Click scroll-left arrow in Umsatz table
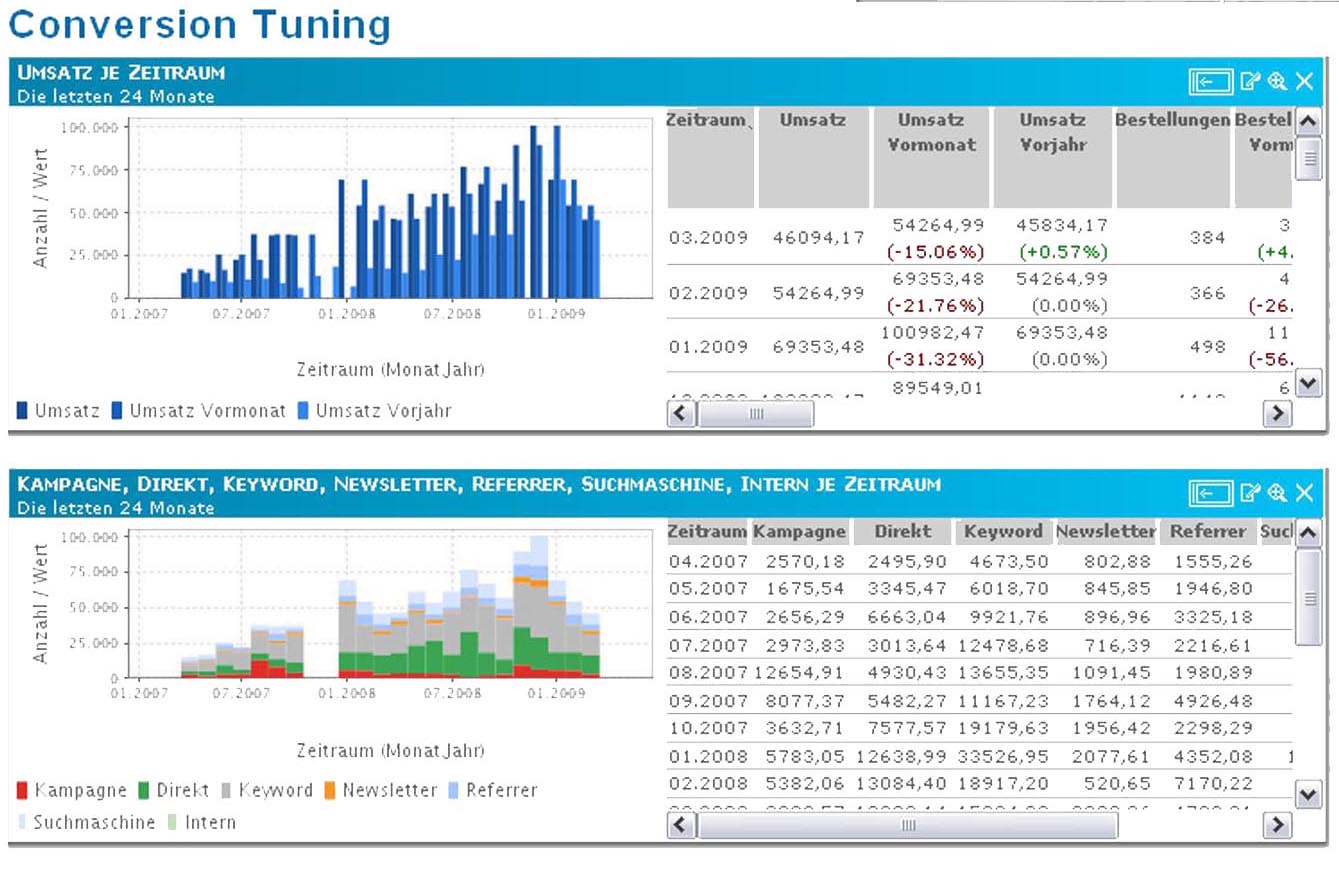This screenshot has width=1339, height=869. (681, 413)
